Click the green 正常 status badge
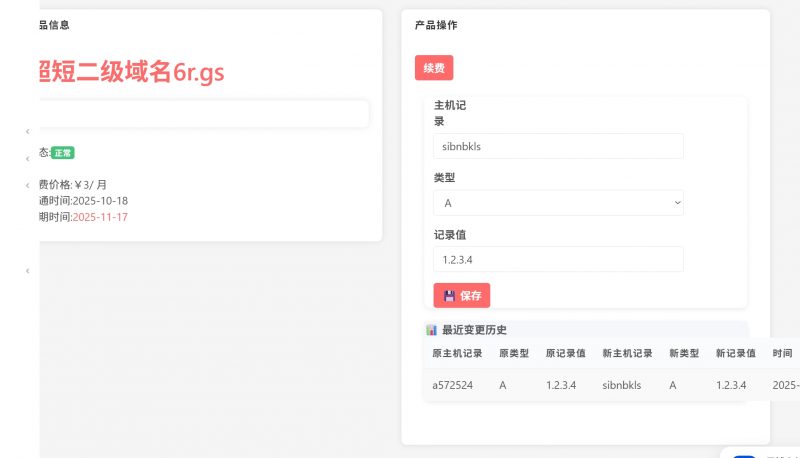The image size is (800, 458). click(63, 153)
